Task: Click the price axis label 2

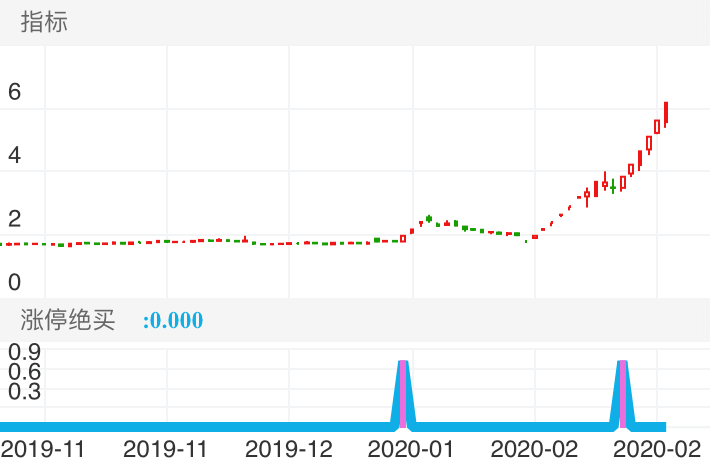Action: pos(15,218)
